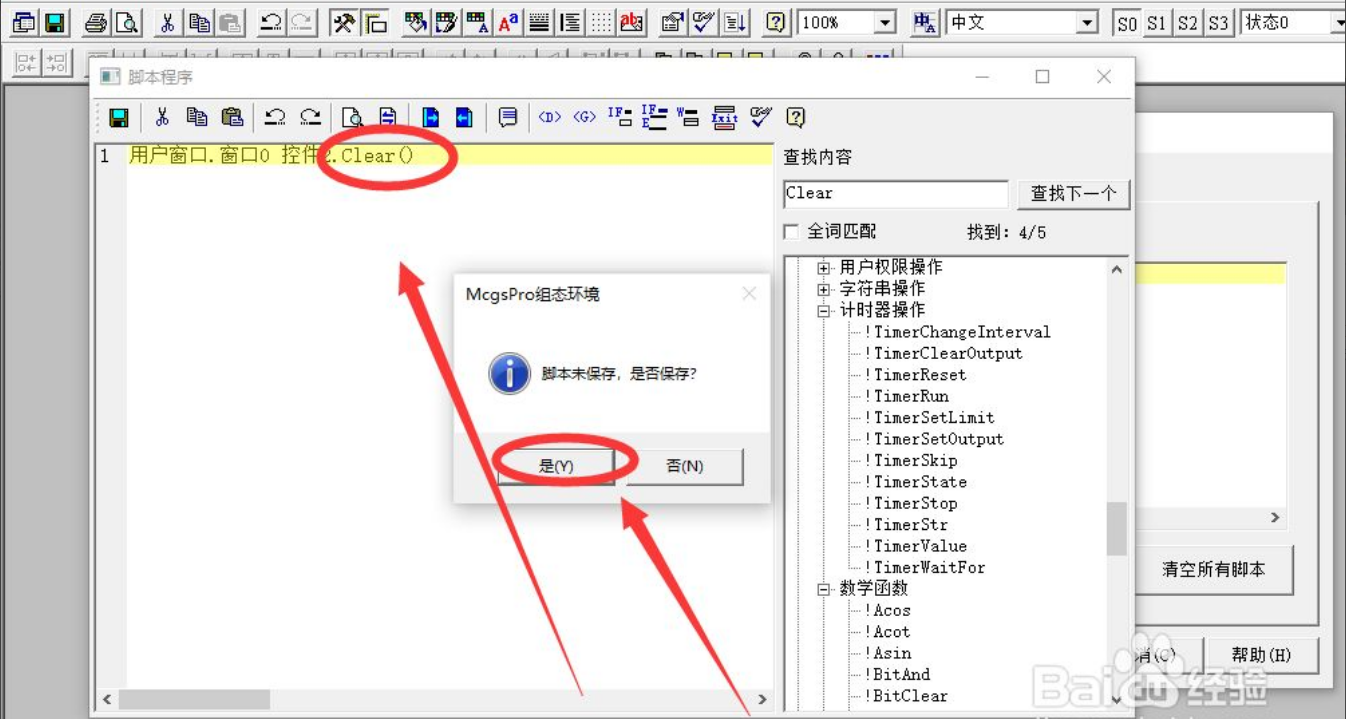Click 是(Y) to save the script

(x=556, y=466)
